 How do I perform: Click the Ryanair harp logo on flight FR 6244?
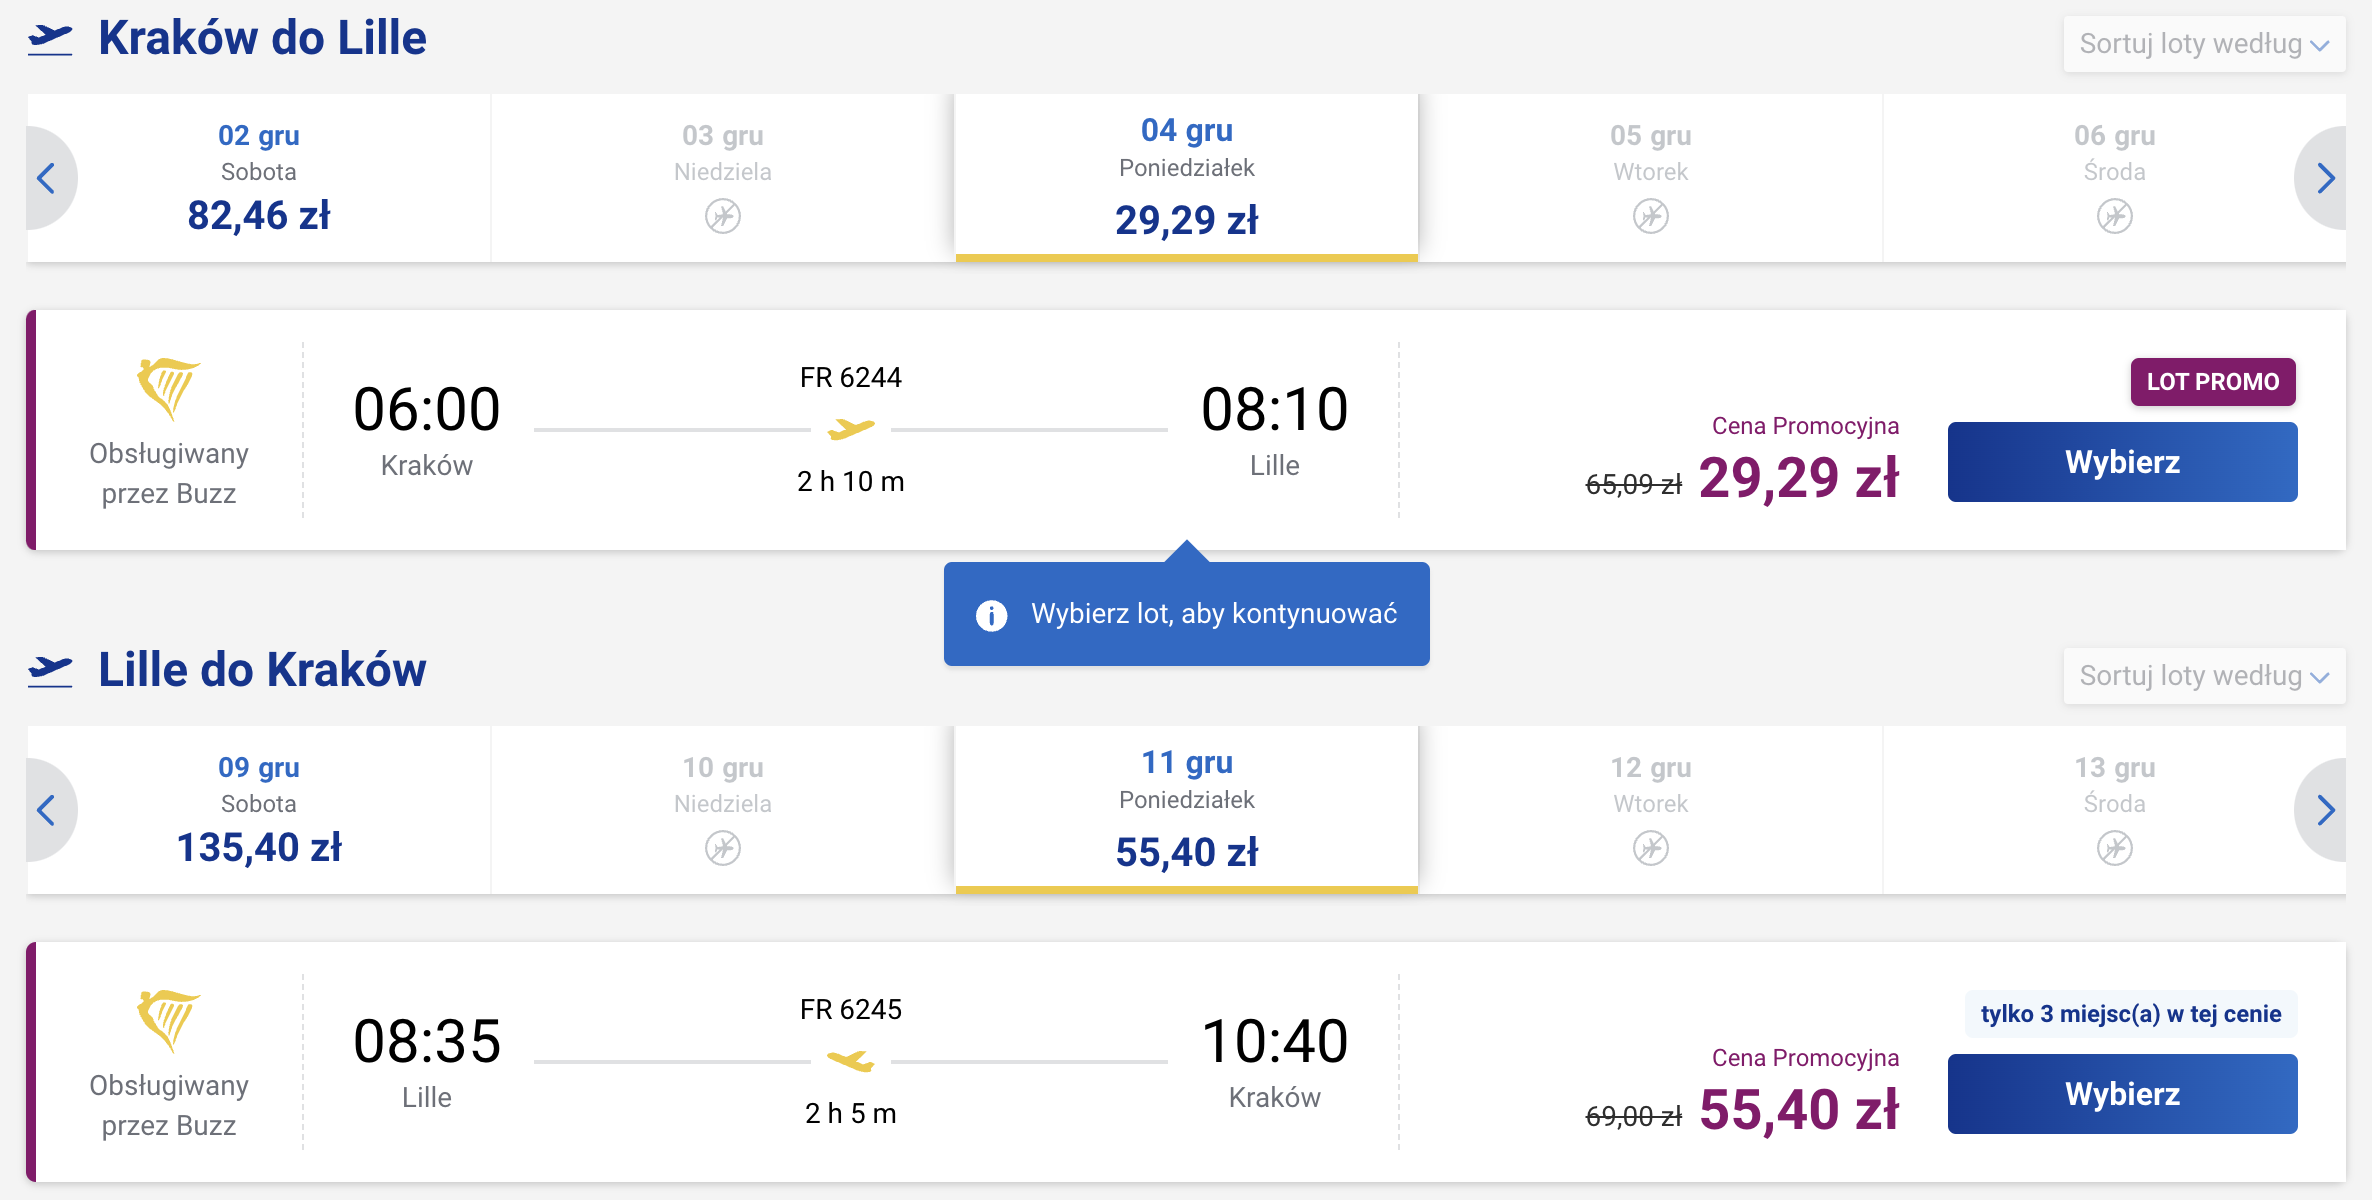tap(168, 388)
